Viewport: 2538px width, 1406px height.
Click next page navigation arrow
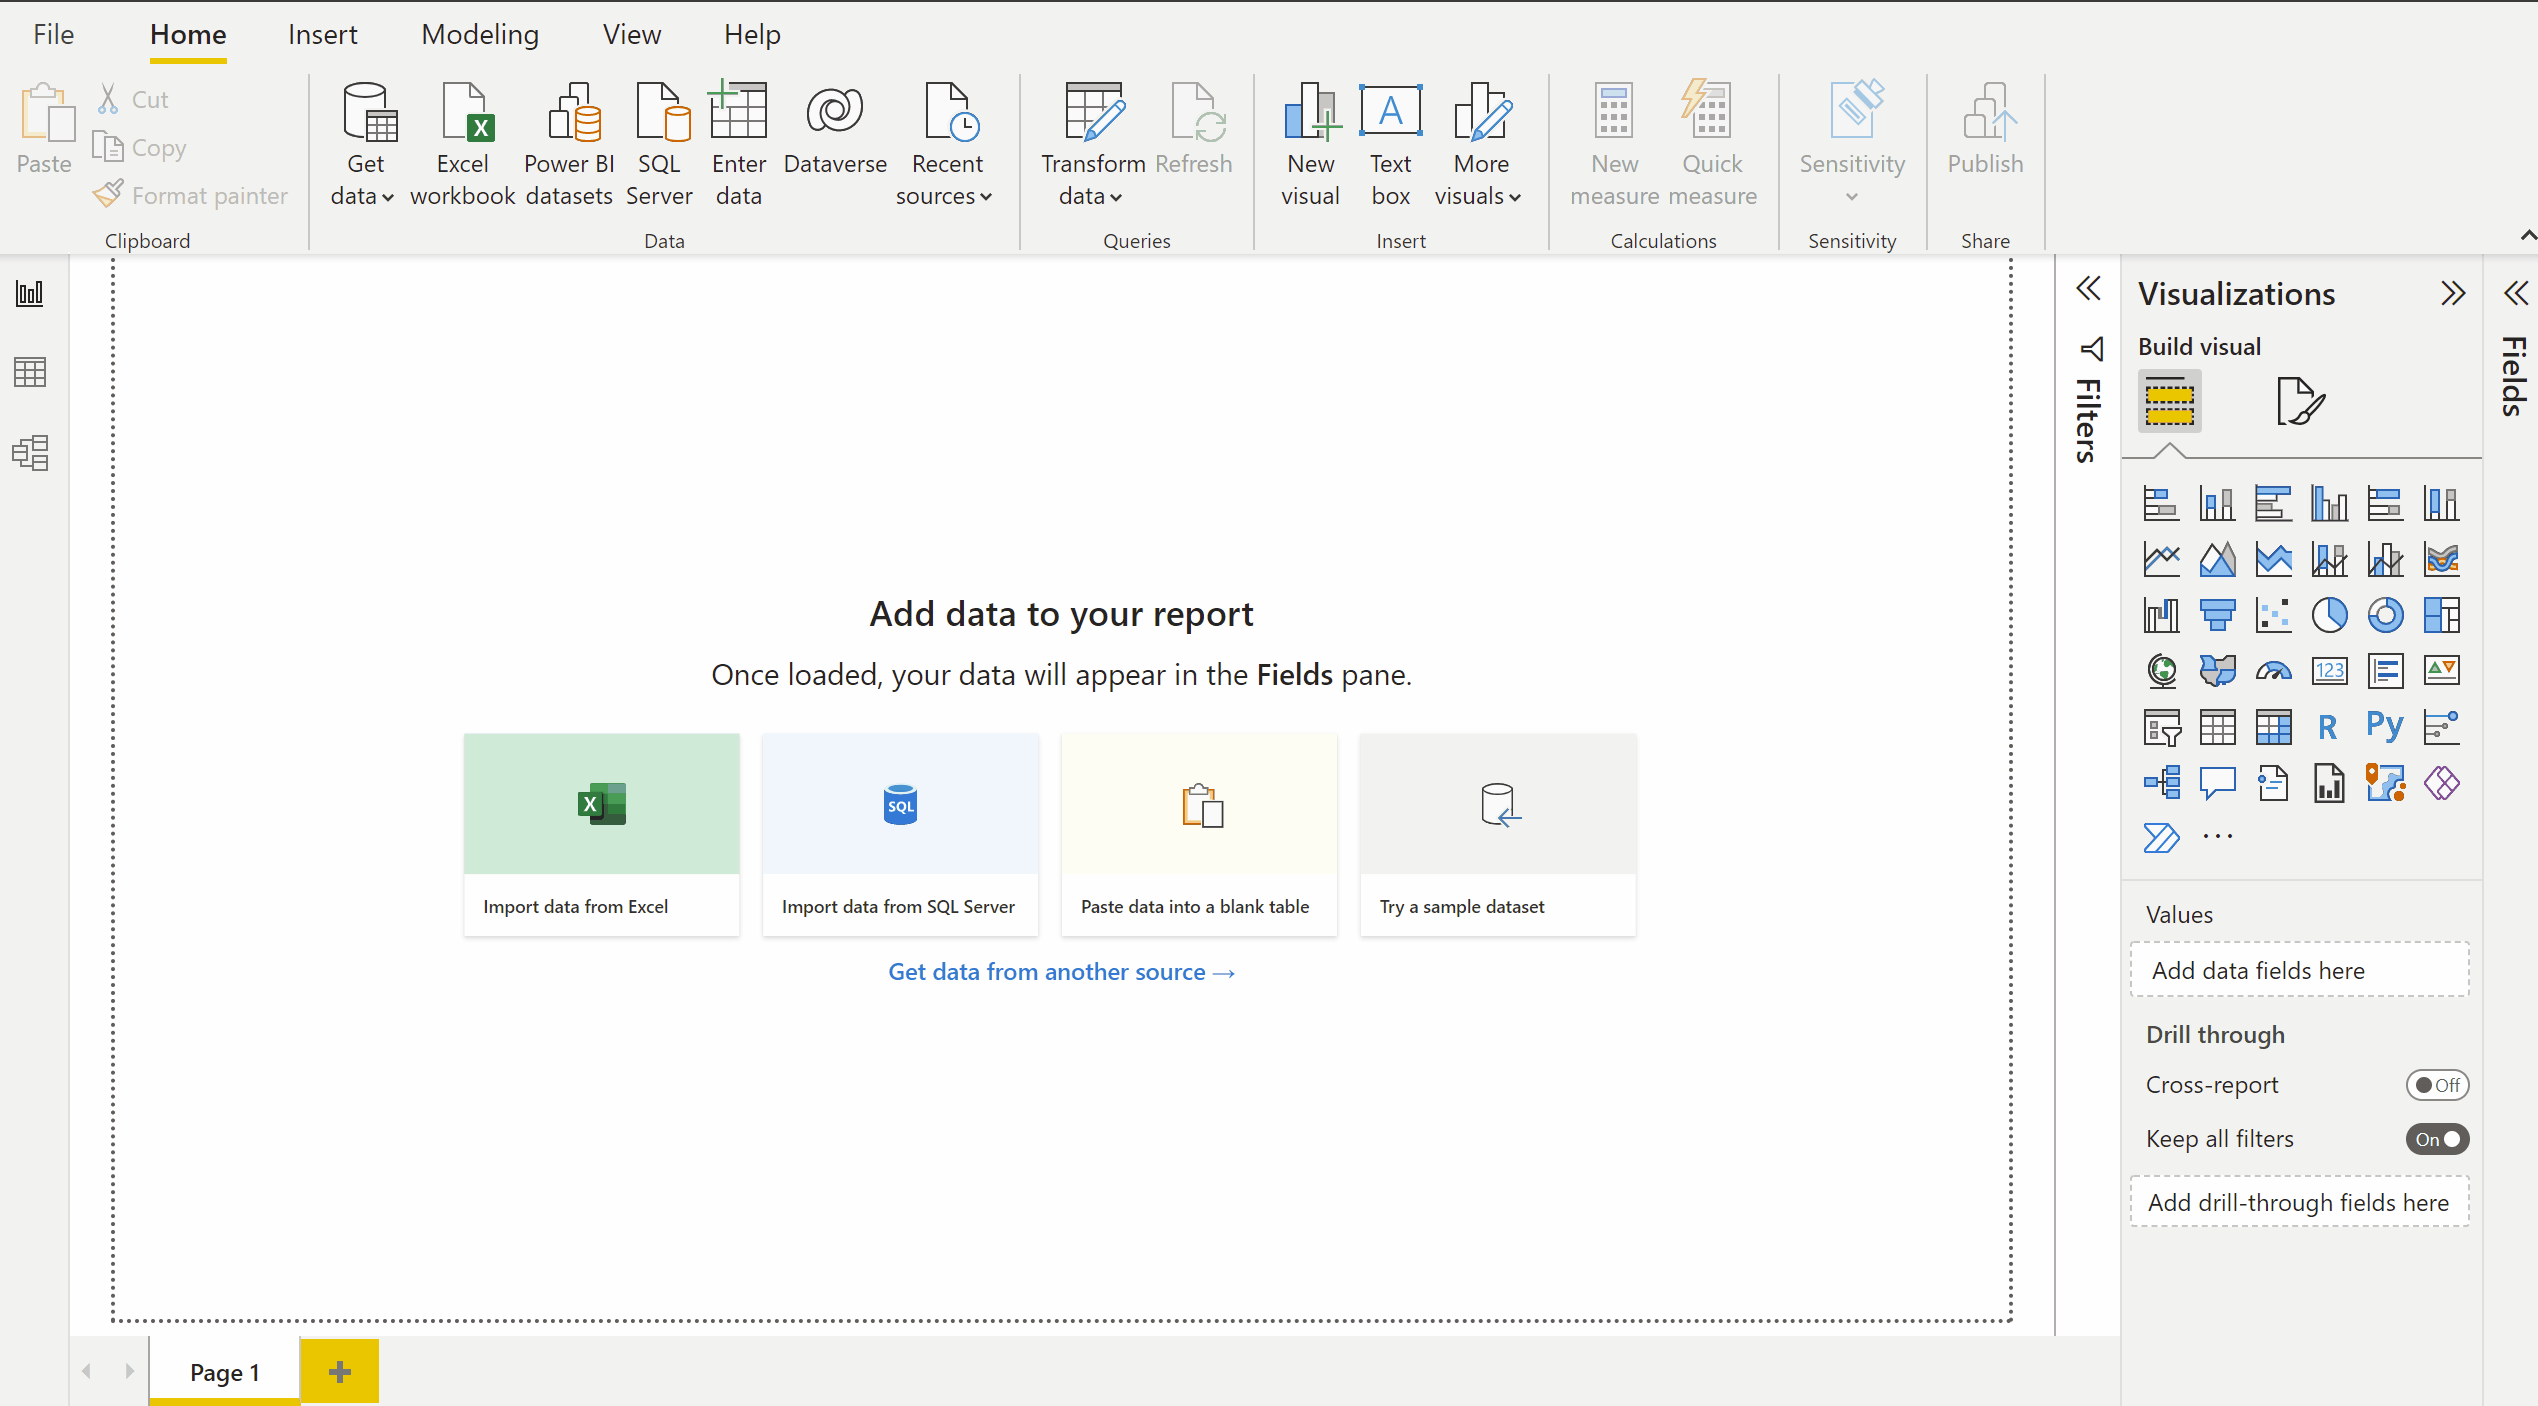tap(129, 1371)
